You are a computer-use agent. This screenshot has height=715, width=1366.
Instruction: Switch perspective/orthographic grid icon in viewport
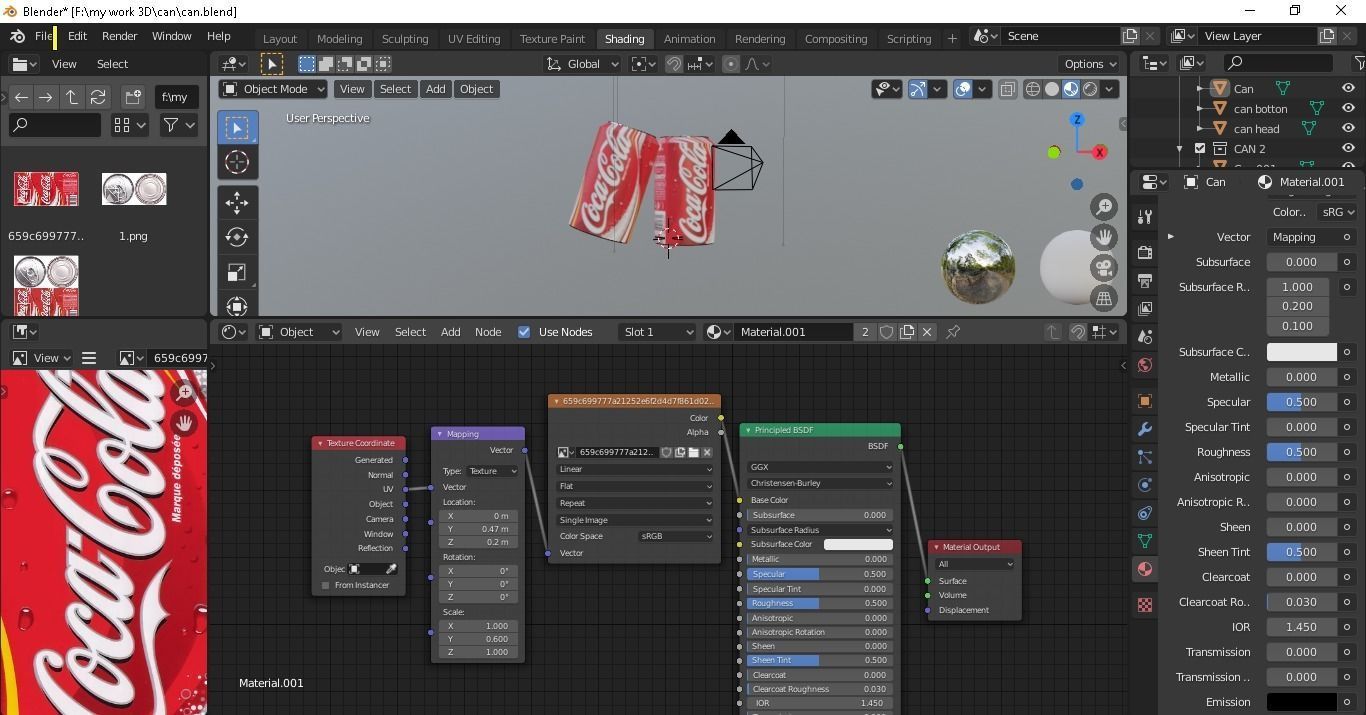coord(1104,298)
